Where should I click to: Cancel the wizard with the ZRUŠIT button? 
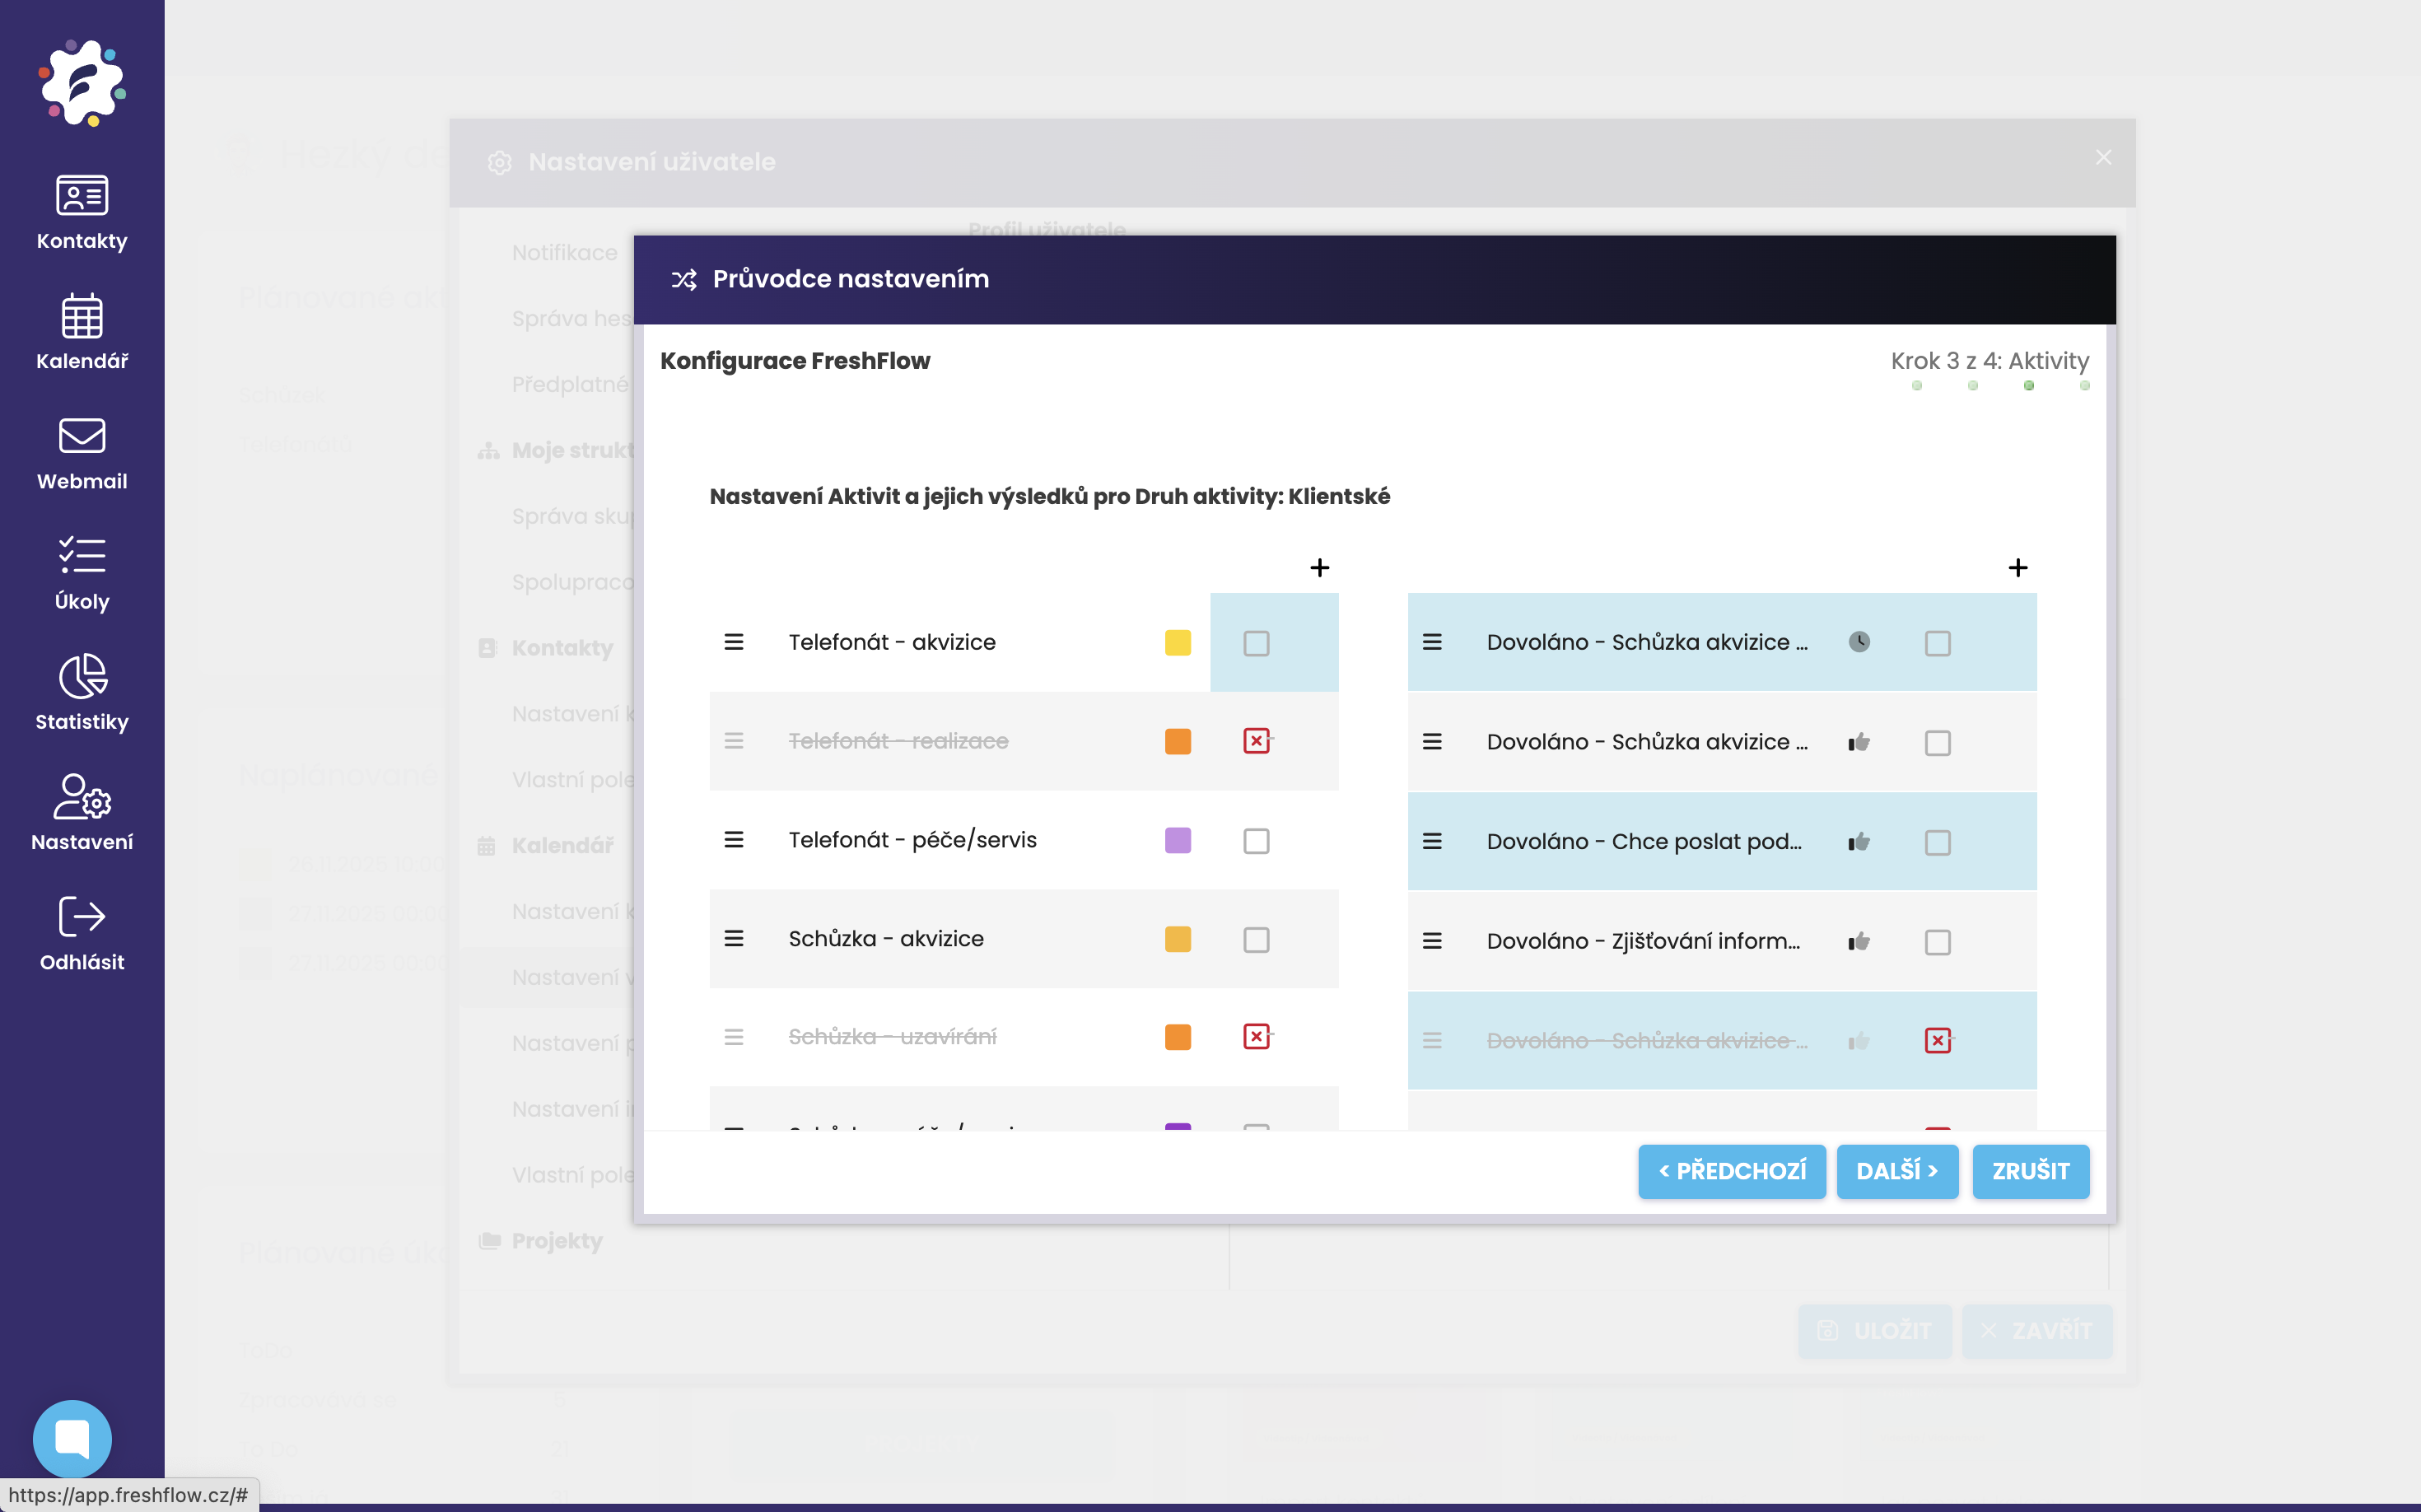[2030, 1171]
